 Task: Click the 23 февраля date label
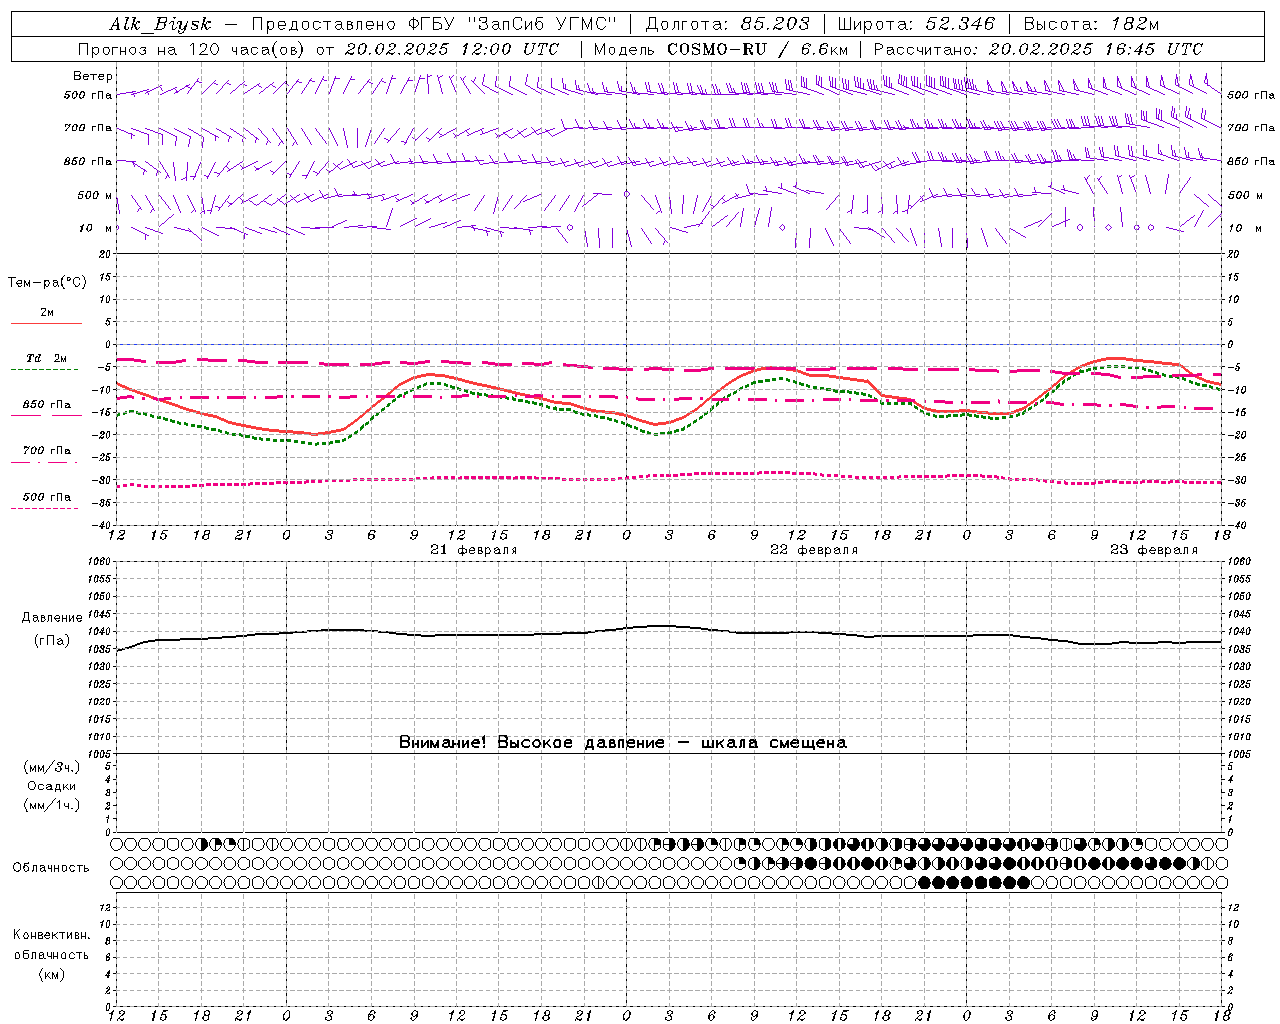pyautogui.click(x=1154, y=550)
